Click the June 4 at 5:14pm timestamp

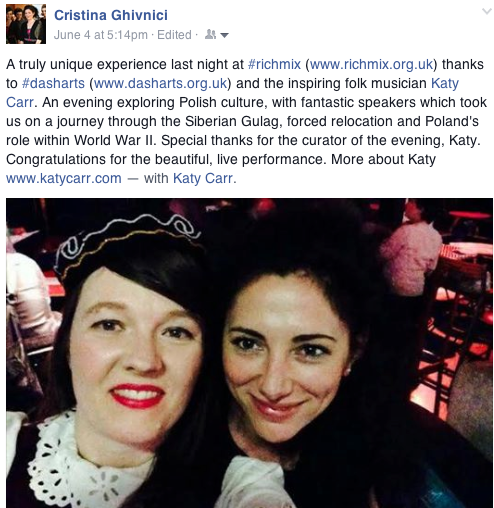click(101, 35)
